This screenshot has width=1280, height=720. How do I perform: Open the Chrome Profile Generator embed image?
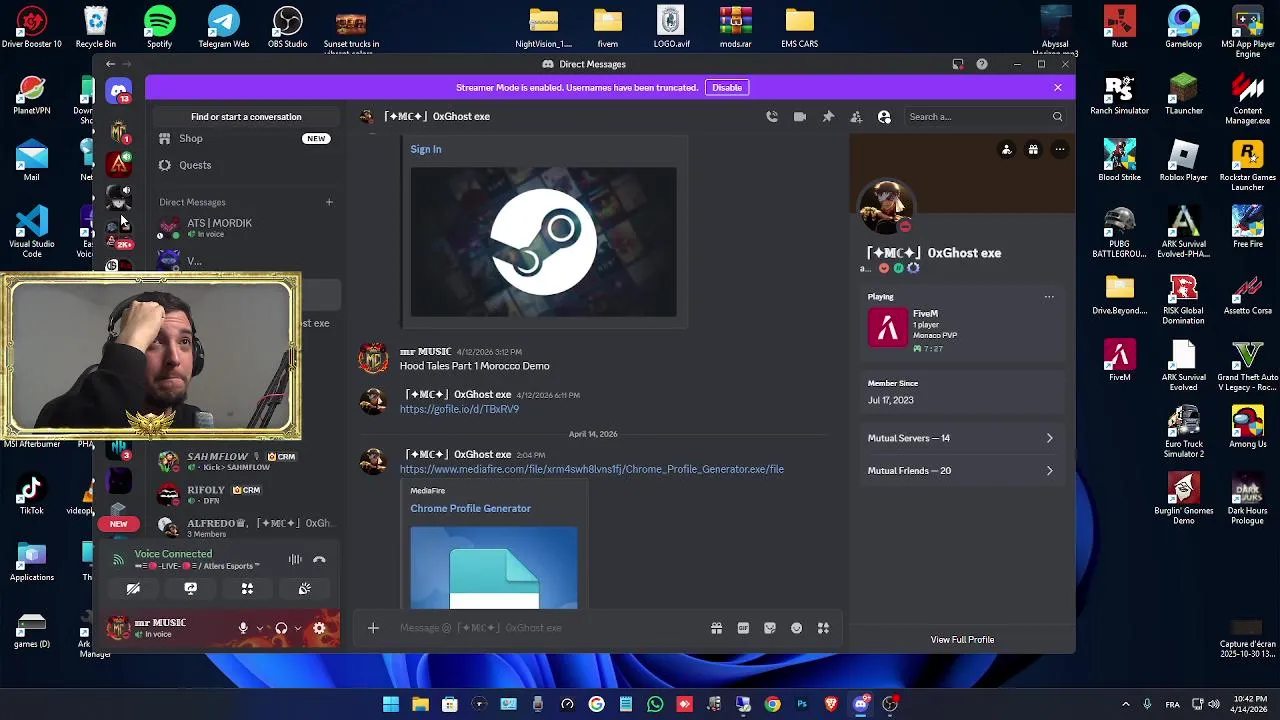coord(493,567)
